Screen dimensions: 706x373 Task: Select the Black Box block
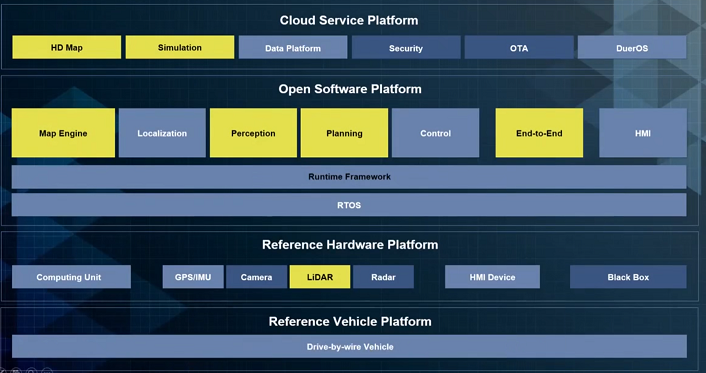click(628, 277)
